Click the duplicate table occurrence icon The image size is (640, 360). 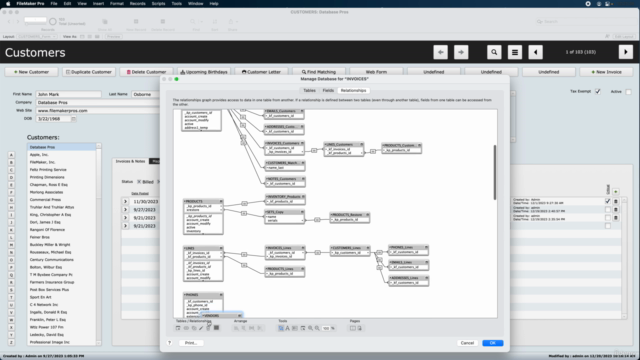194,328
